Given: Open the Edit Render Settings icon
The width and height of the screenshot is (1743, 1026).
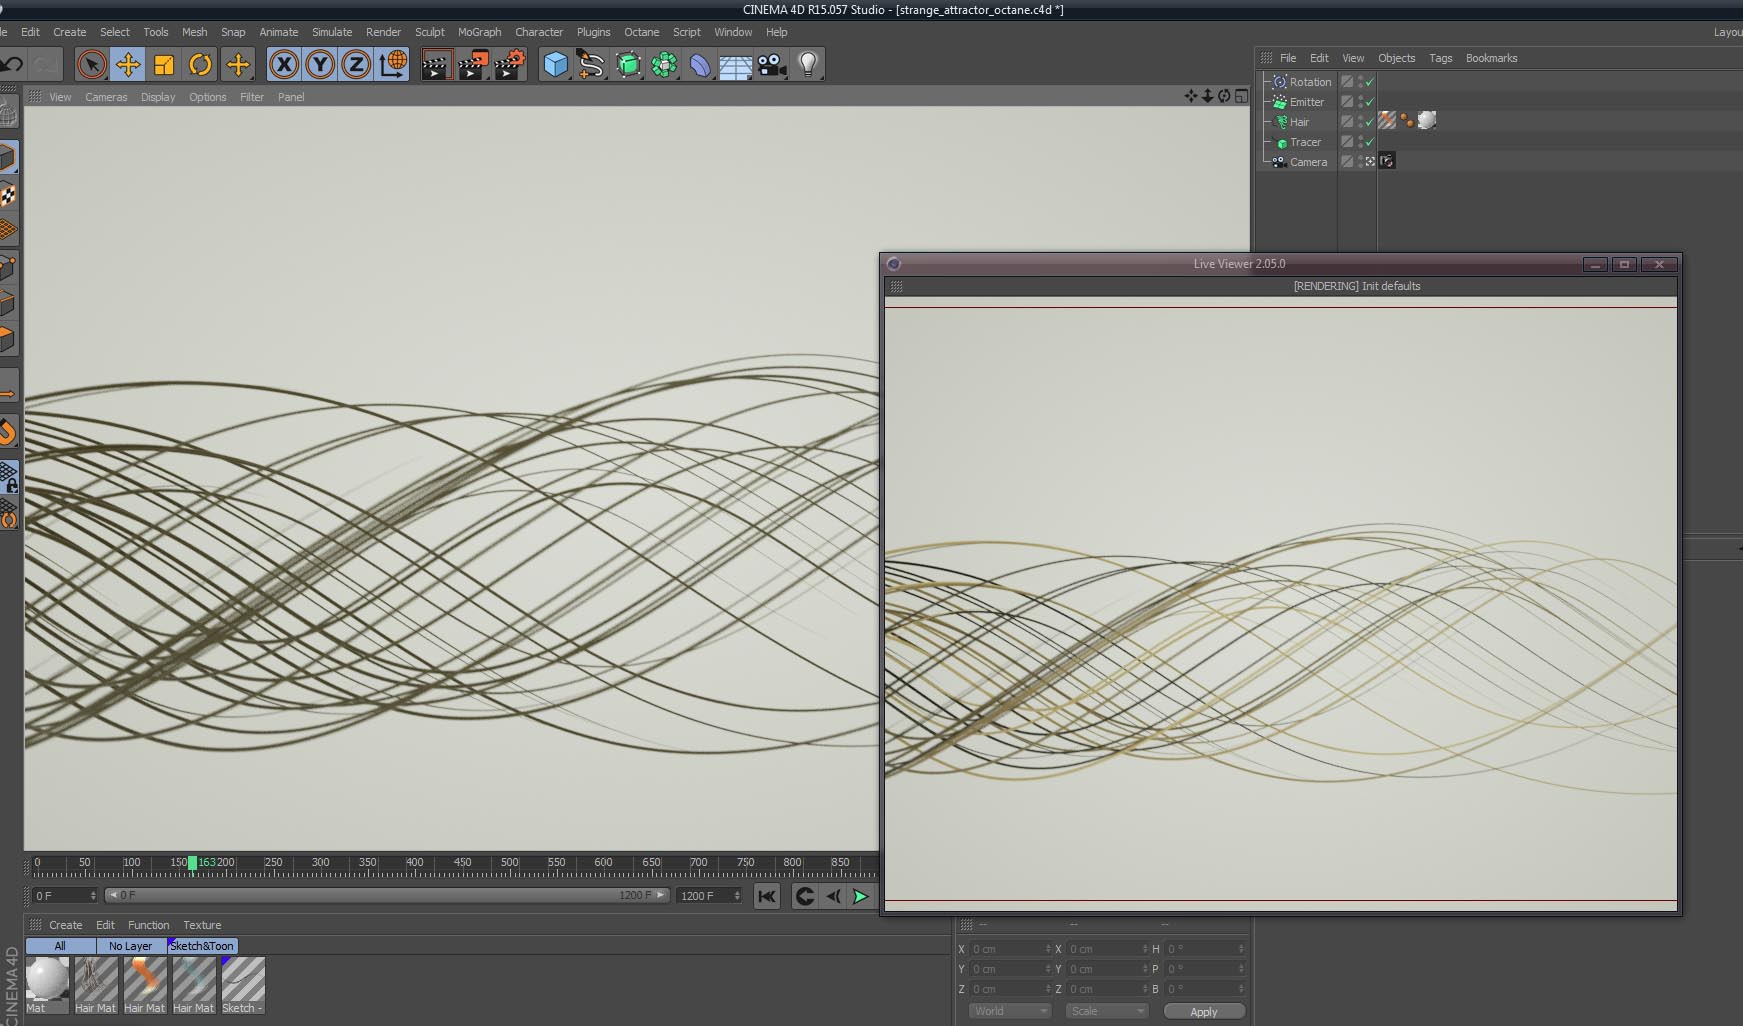Looking at the screenshot, I should pos(509,65).
